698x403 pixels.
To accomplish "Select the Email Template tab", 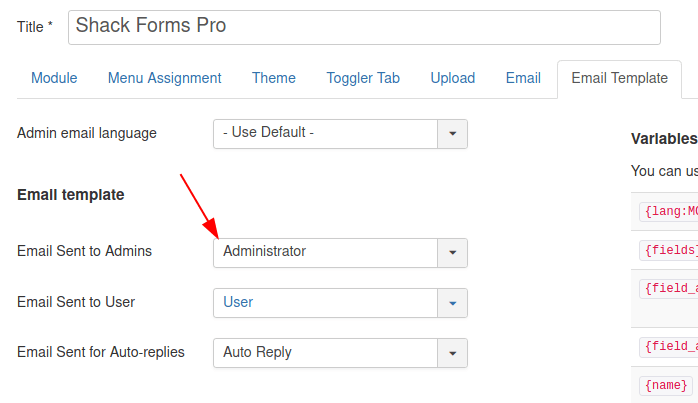I will point(619,78).
